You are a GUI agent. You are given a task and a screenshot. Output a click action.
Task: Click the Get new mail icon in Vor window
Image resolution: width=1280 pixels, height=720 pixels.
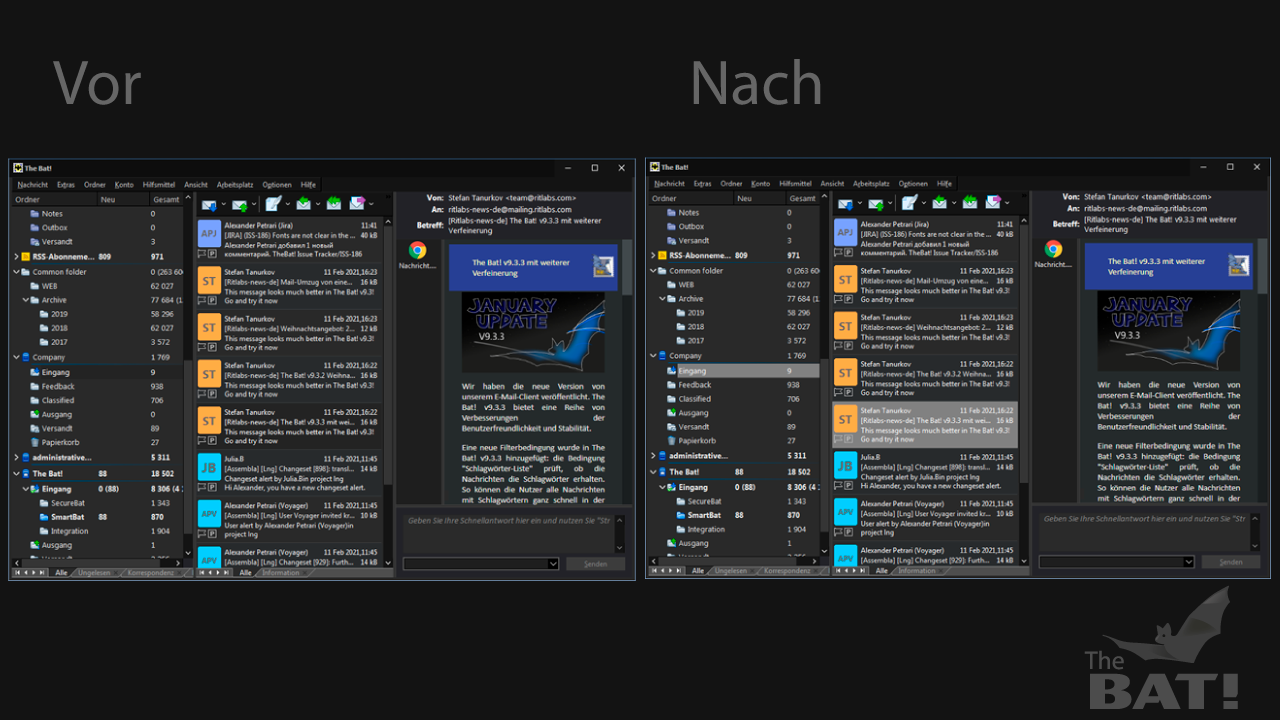[209, 204]
